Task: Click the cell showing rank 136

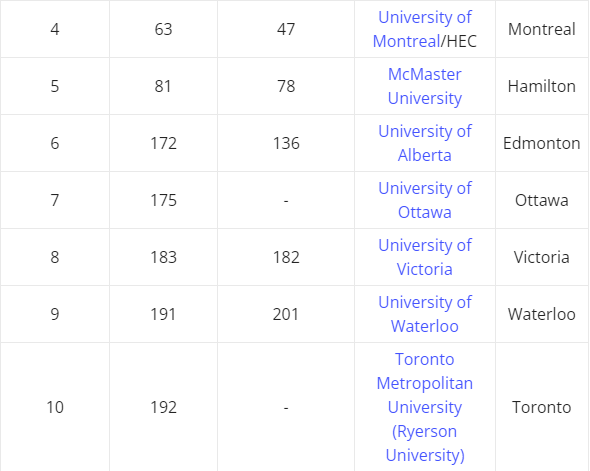Action: 286,143
